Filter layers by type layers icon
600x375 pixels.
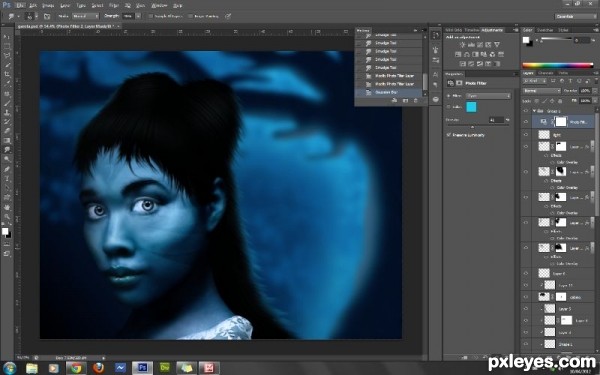[571, 81]
